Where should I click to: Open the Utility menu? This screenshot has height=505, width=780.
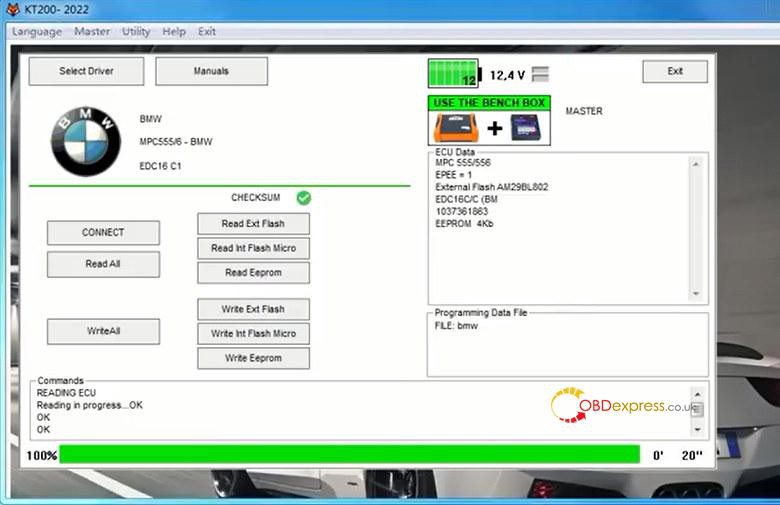pyautogui.click(x=136, y=31)
